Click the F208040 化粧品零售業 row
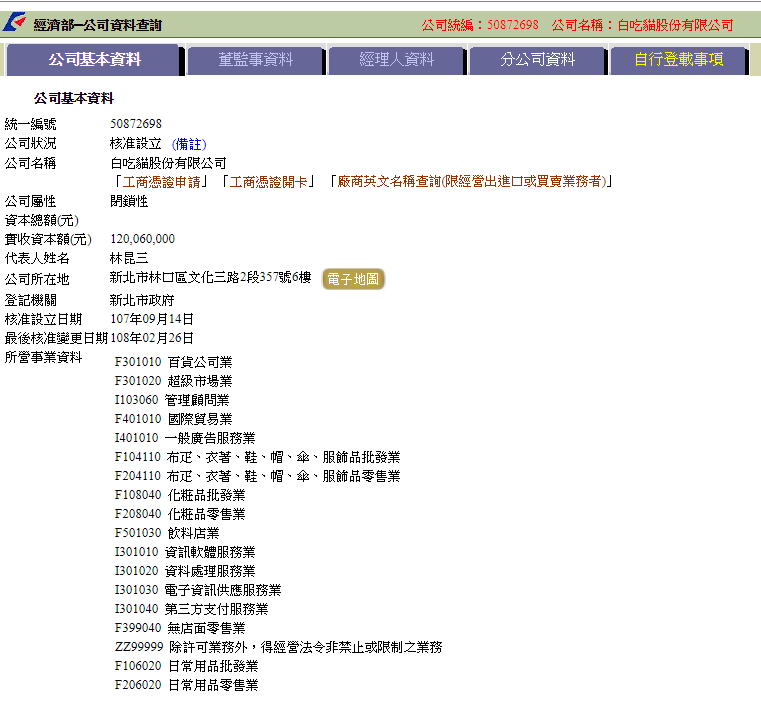Screen dimensions: 761x702 [180, 514]
